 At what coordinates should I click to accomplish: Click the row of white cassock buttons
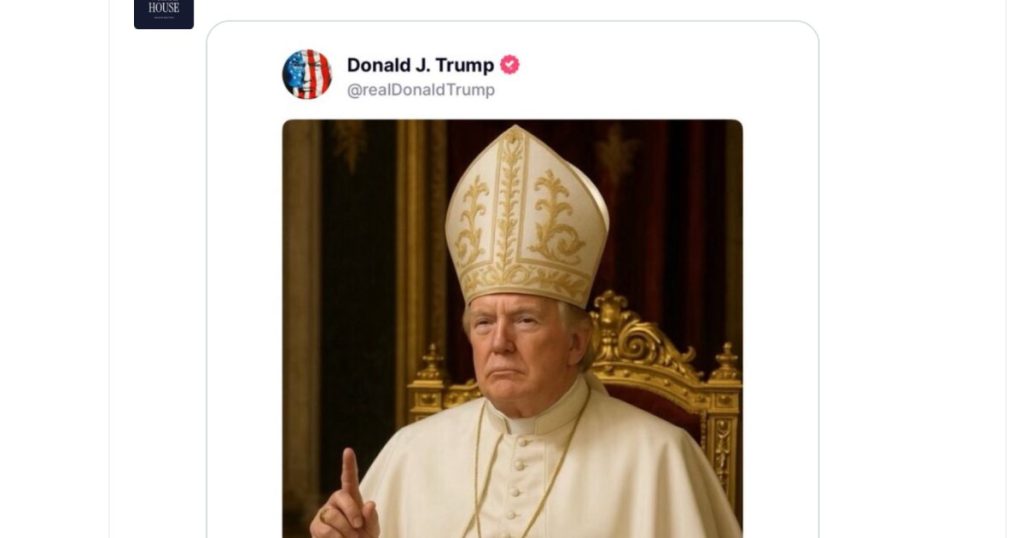pos(517,483)
